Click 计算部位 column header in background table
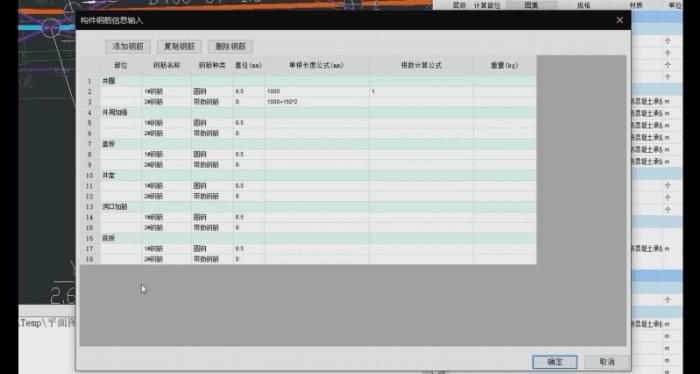This screenshot has width=700, height=374. (487, 5)
